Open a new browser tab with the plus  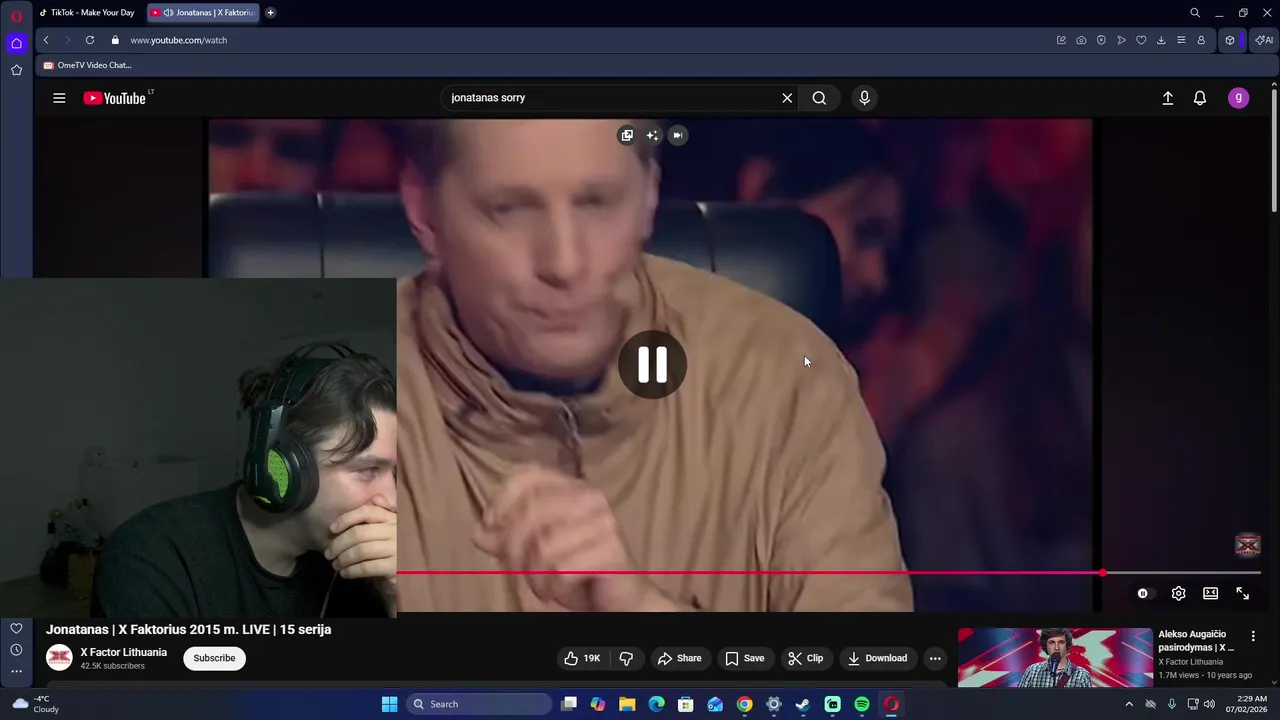click(x=270, y=13)
